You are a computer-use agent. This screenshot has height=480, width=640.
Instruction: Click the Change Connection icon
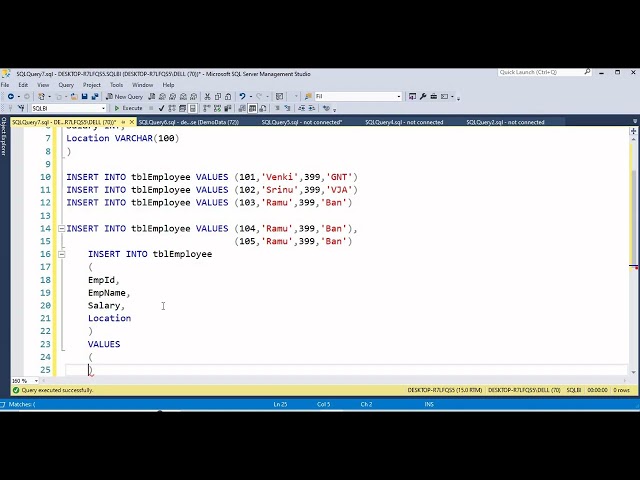tap(21, 108)
